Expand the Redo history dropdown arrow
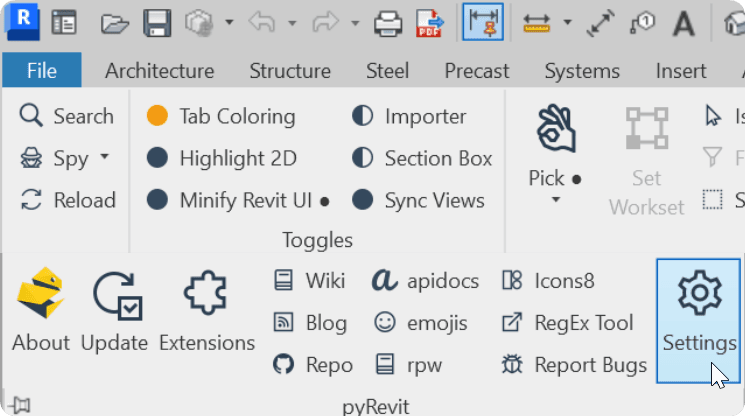 tap(355, 22)
